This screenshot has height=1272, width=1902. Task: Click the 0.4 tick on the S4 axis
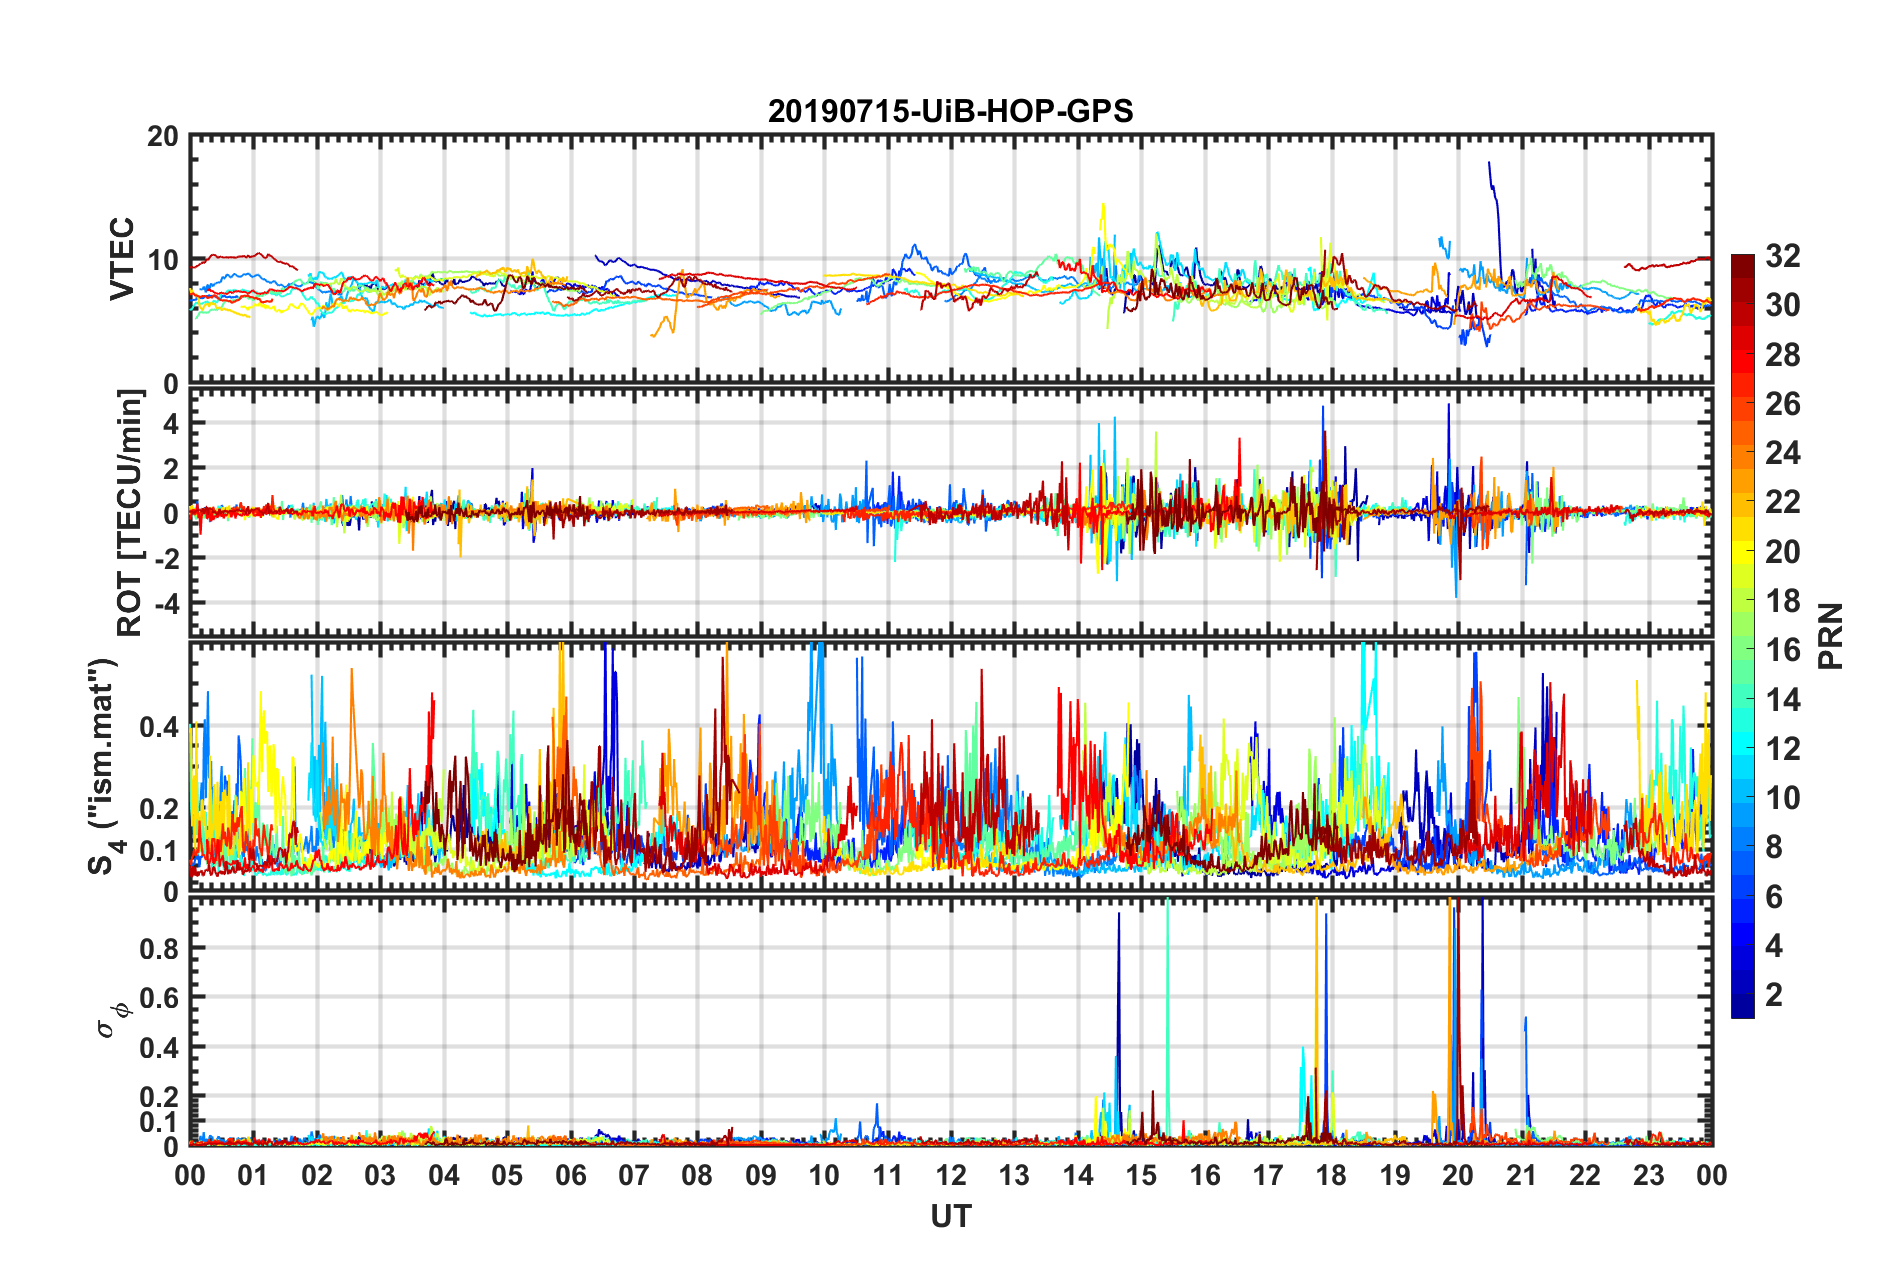(159, 727)
